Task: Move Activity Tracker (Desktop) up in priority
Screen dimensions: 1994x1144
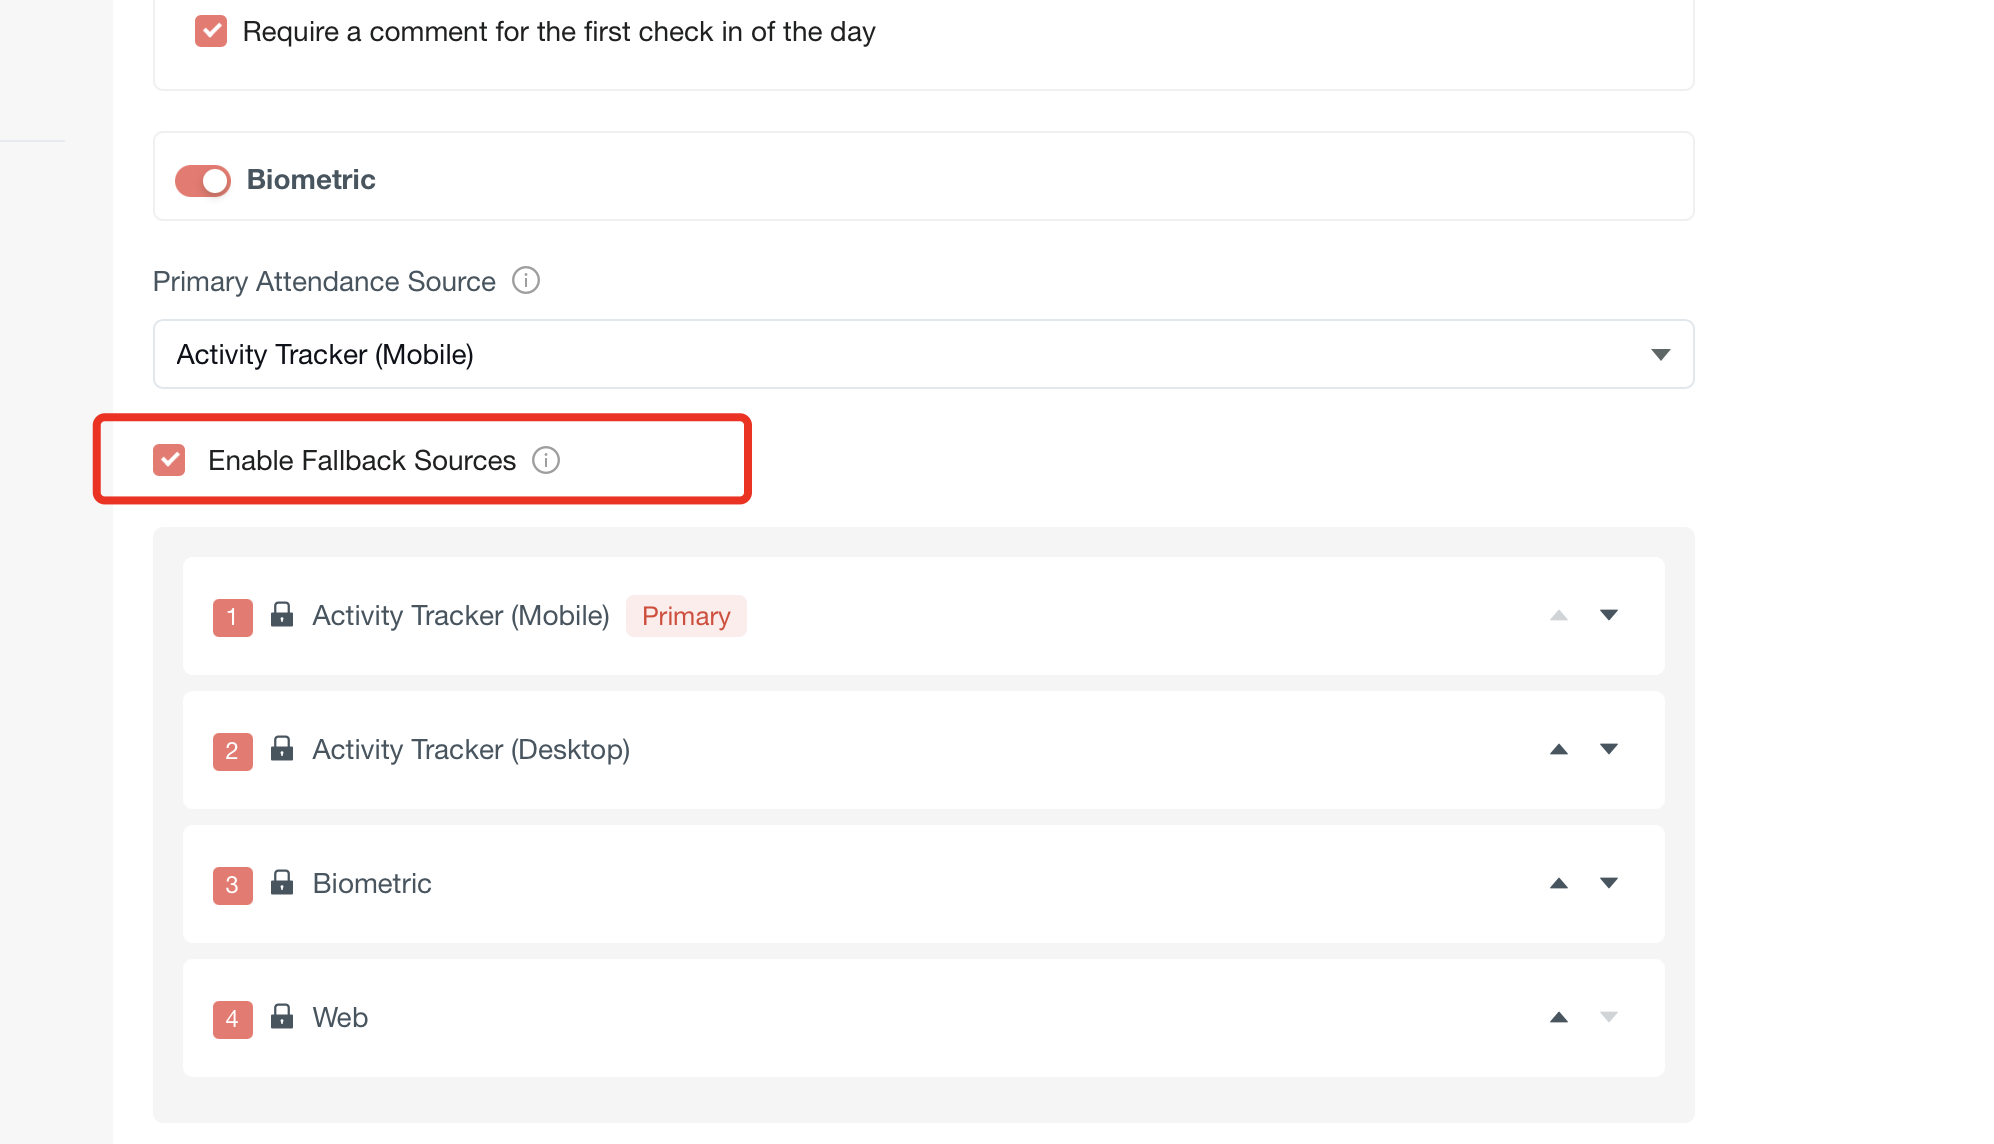Action: (x=1558, y=749)
